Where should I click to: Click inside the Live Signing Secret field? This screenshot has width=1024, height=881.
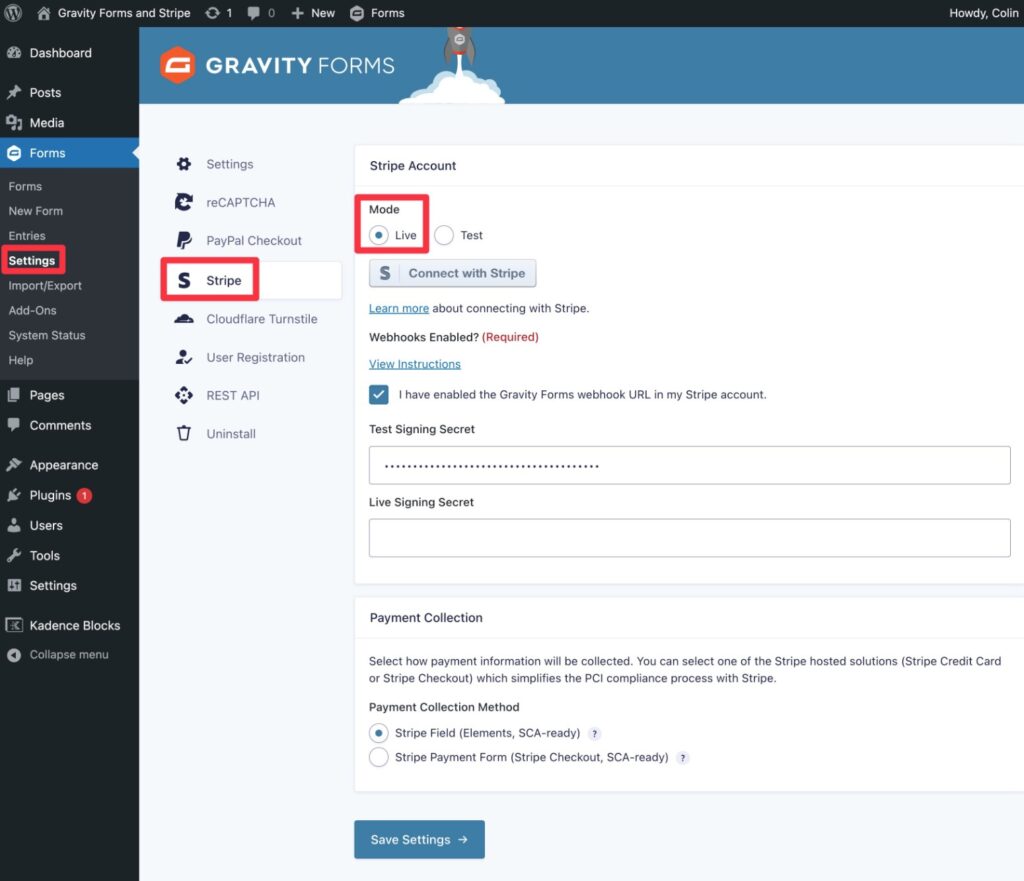click(x=689, y=538)
